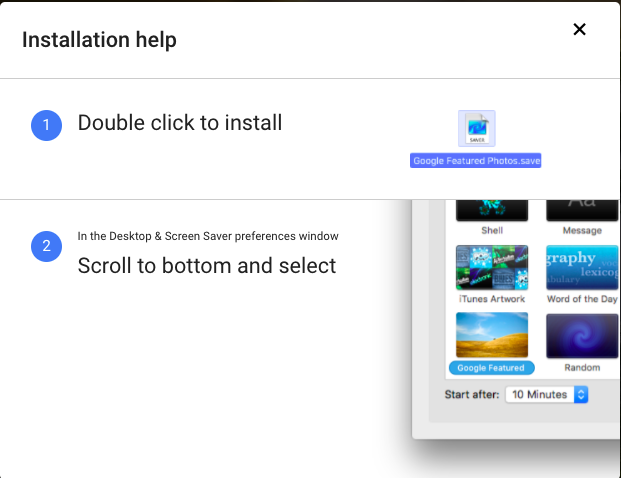
Task: Click the iTunes Artwork text label
Action: [x=491, y=299]
